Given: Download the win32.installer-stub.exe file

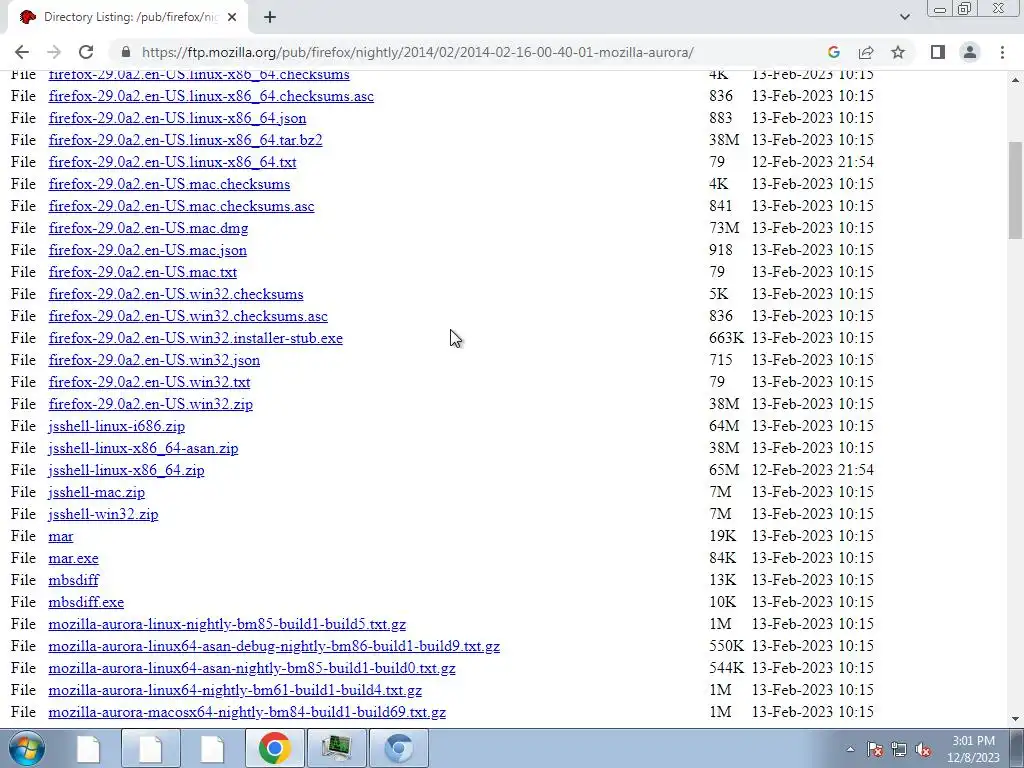Looking at the screenshot, I should pyautogui.click(x=195, y=338).
